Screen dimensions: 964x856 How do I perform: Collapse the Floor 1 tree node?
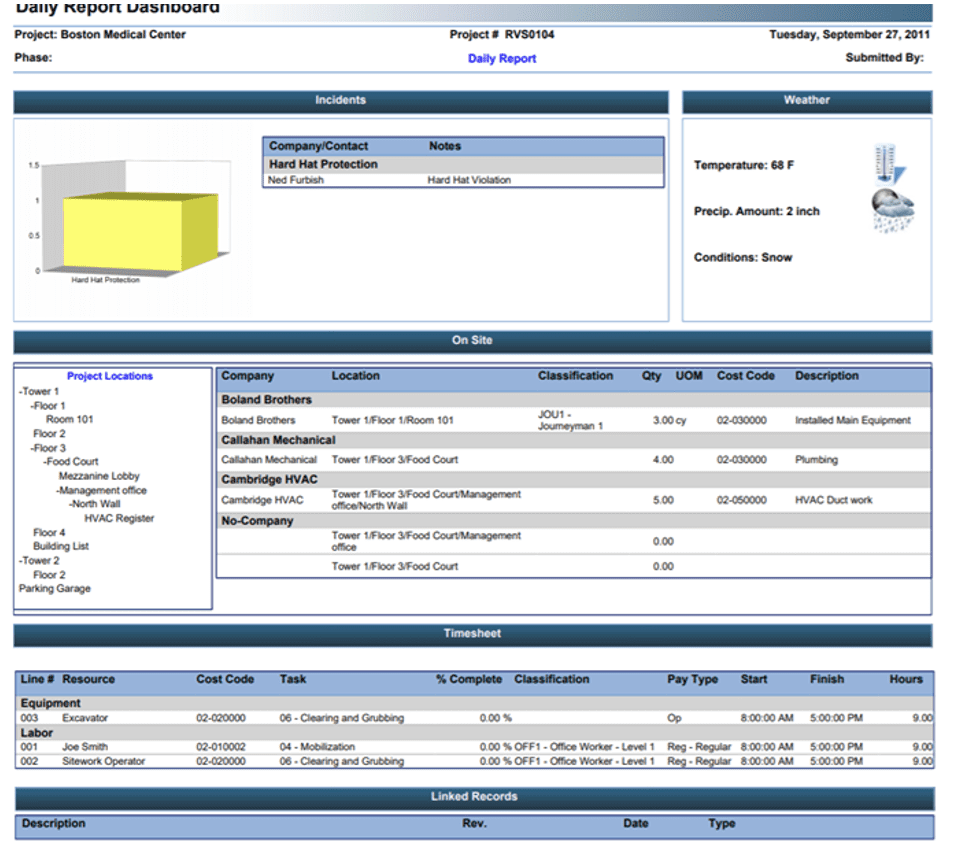33,406
